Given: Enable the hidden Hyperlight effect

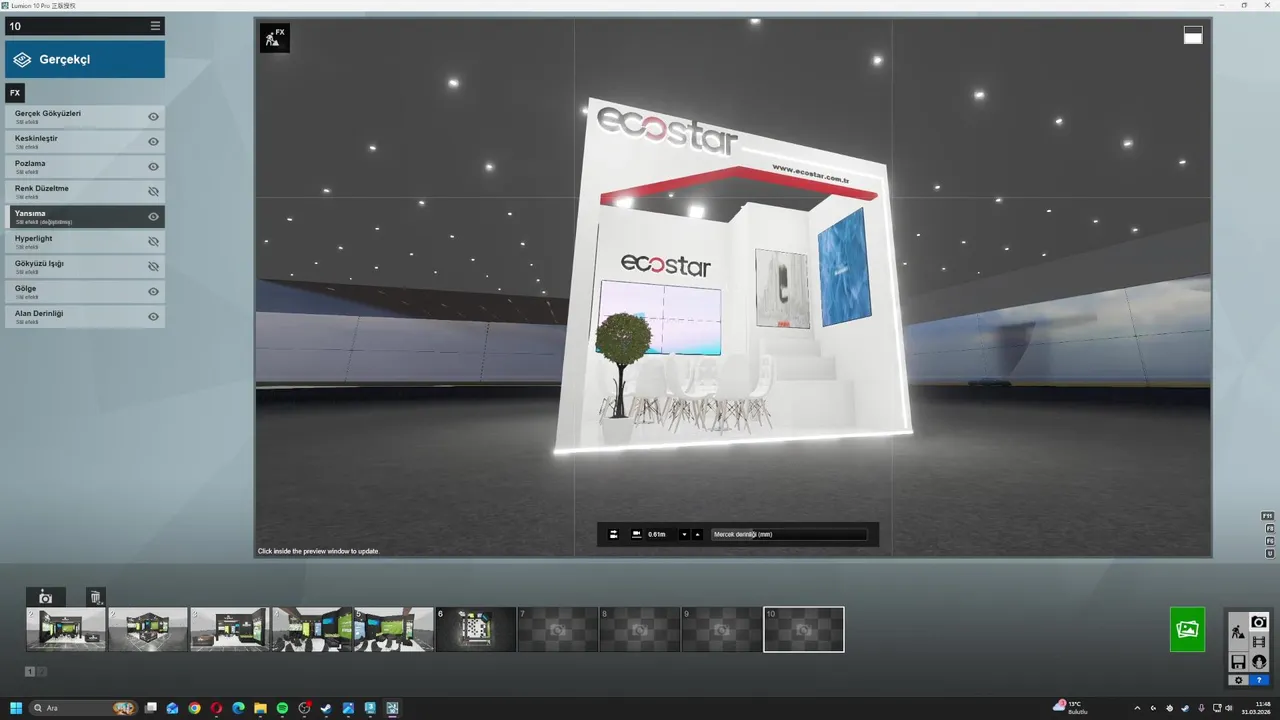Looking at the screenshot, I should click(154, 242).
